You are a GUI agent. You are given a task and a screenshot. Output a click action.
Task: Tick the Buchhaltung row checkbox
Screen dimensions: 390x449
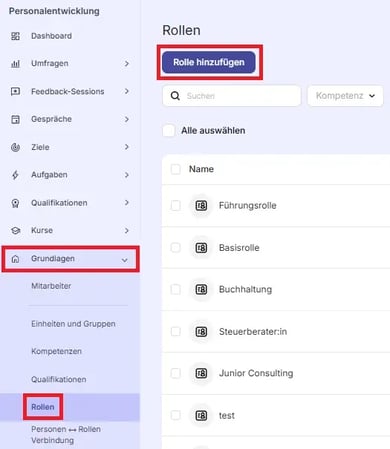coord(176,289)
